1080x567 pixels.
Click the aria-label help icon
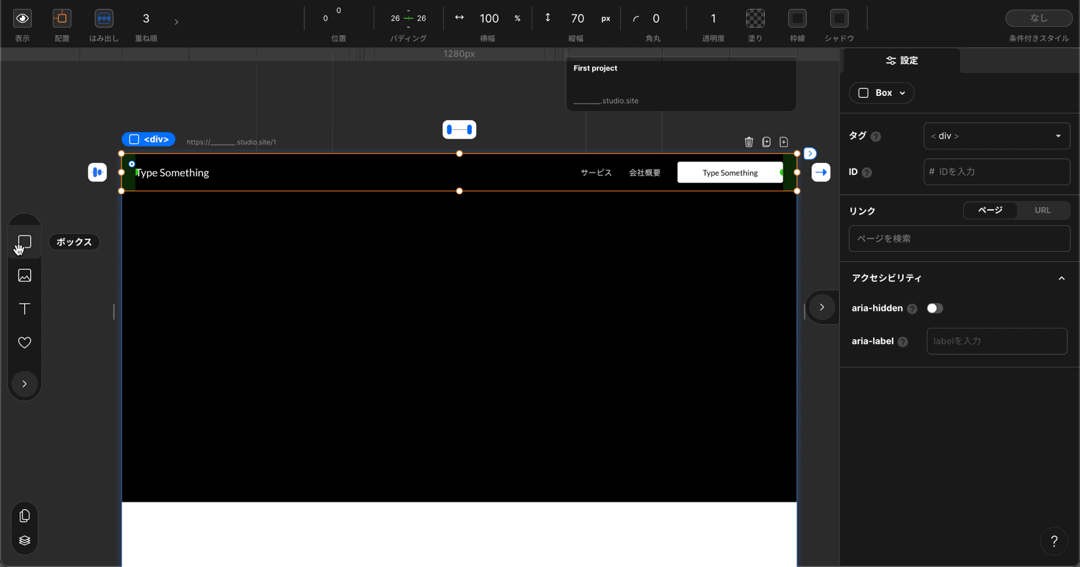click(x=902, y=342)
